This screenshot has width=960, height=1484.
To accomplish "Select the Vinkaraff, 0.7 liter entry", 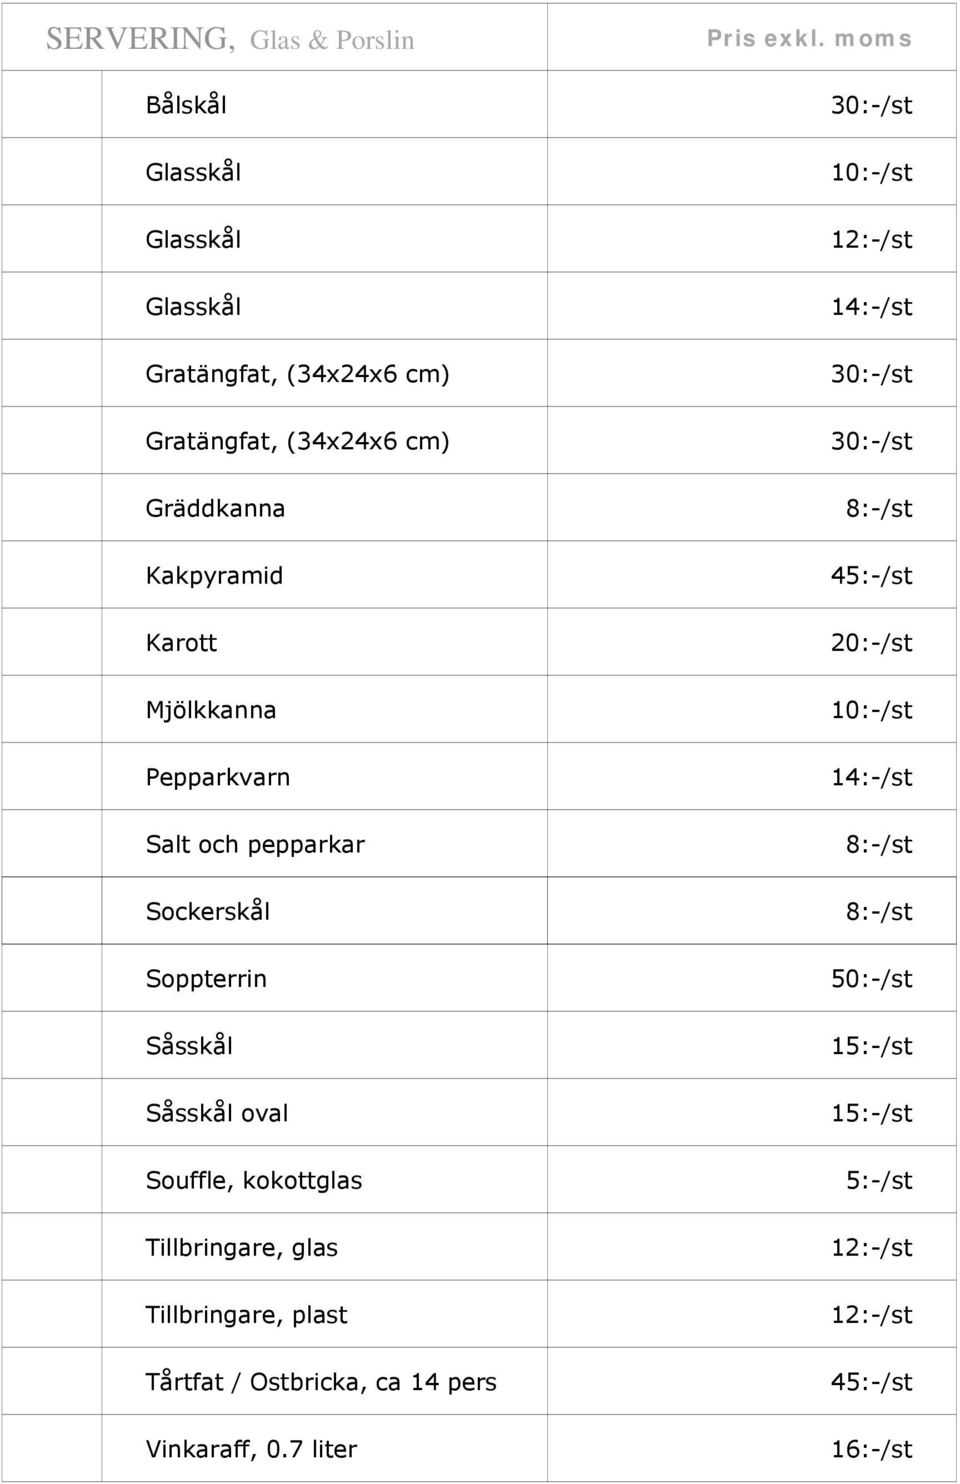I will point(251,1448).
